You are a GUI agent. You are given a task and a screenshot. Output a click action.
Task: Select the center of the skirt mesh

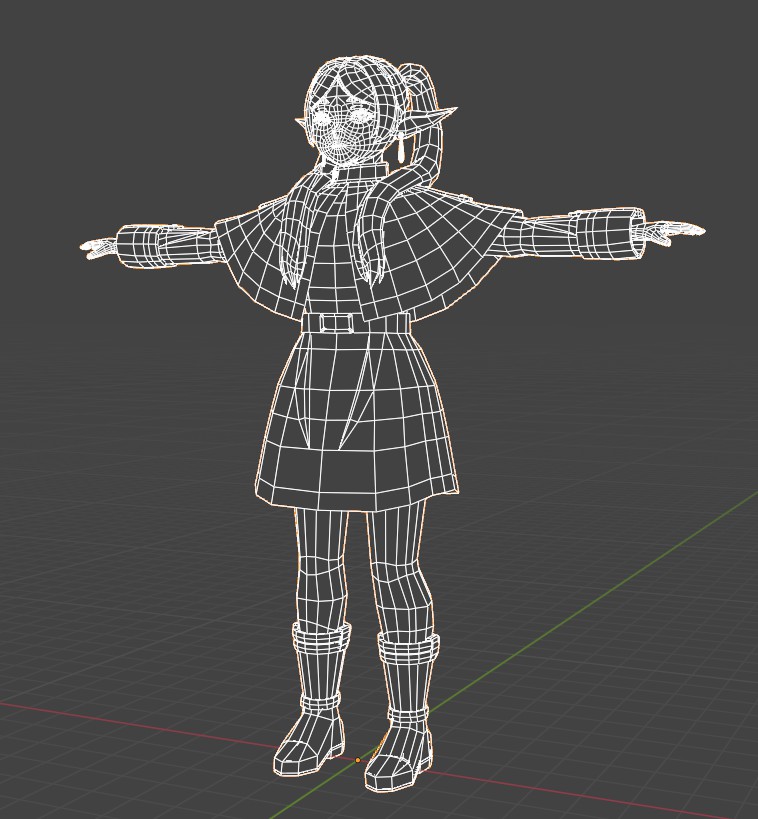pos(355,420)
